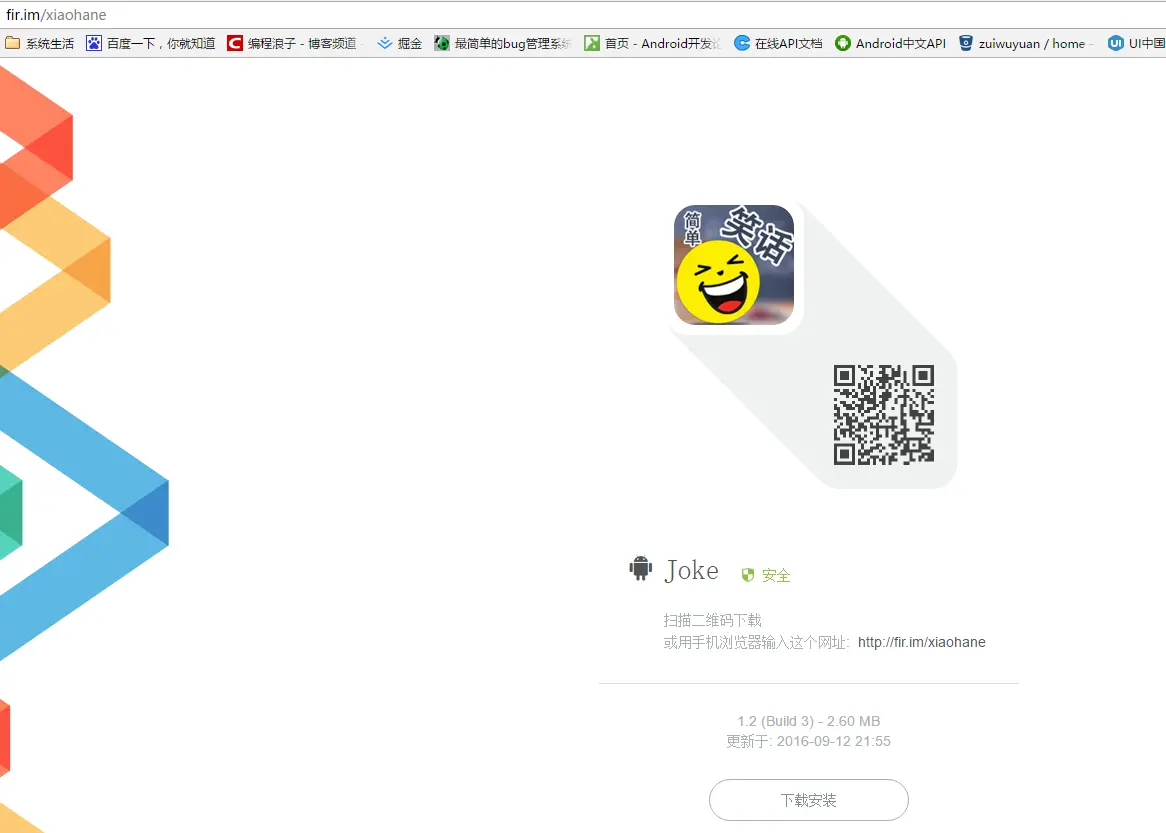Click the QR code image
1166x833 pixels.
(x=883, y=415)
